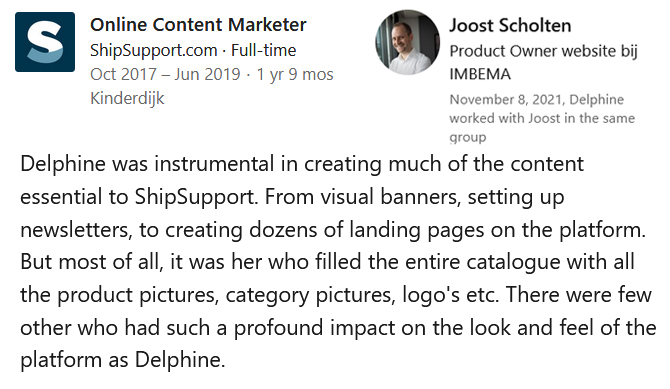Open the Joost Scholten name link
The width and height of the screenshot is (670, 389).
click(x=510, y=26)
